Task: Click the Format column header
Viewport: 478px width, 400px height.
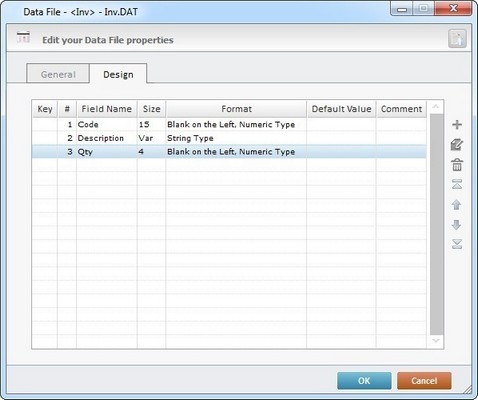Action: pyautogui.click(x=236, y=109)
